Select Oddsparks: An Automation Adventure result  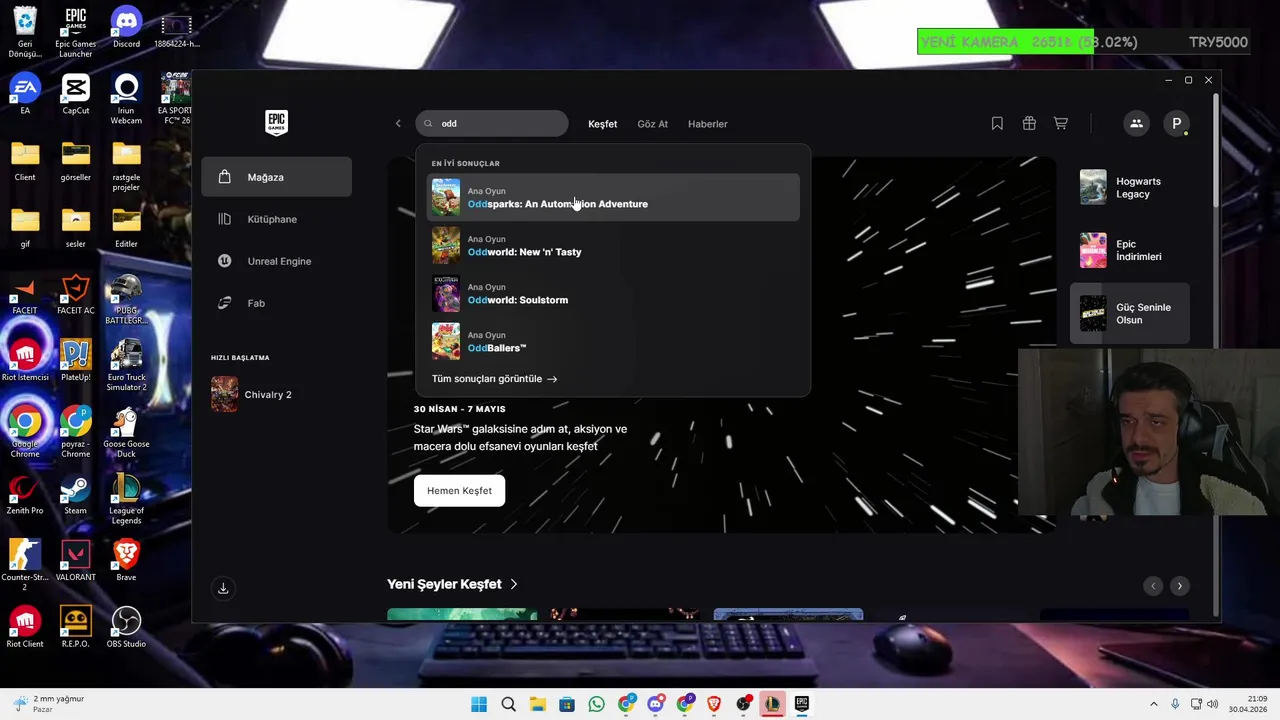click(613, 197)
